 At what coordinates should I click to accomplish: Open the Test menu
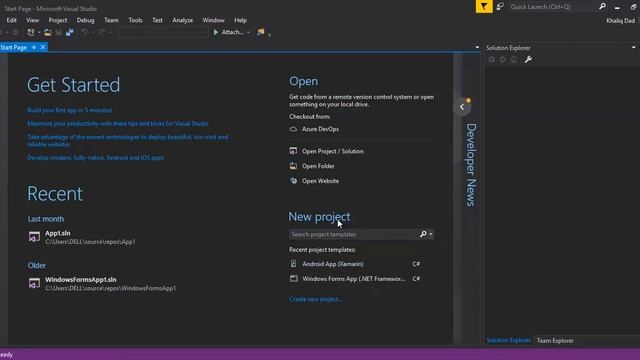coord(157,20)
